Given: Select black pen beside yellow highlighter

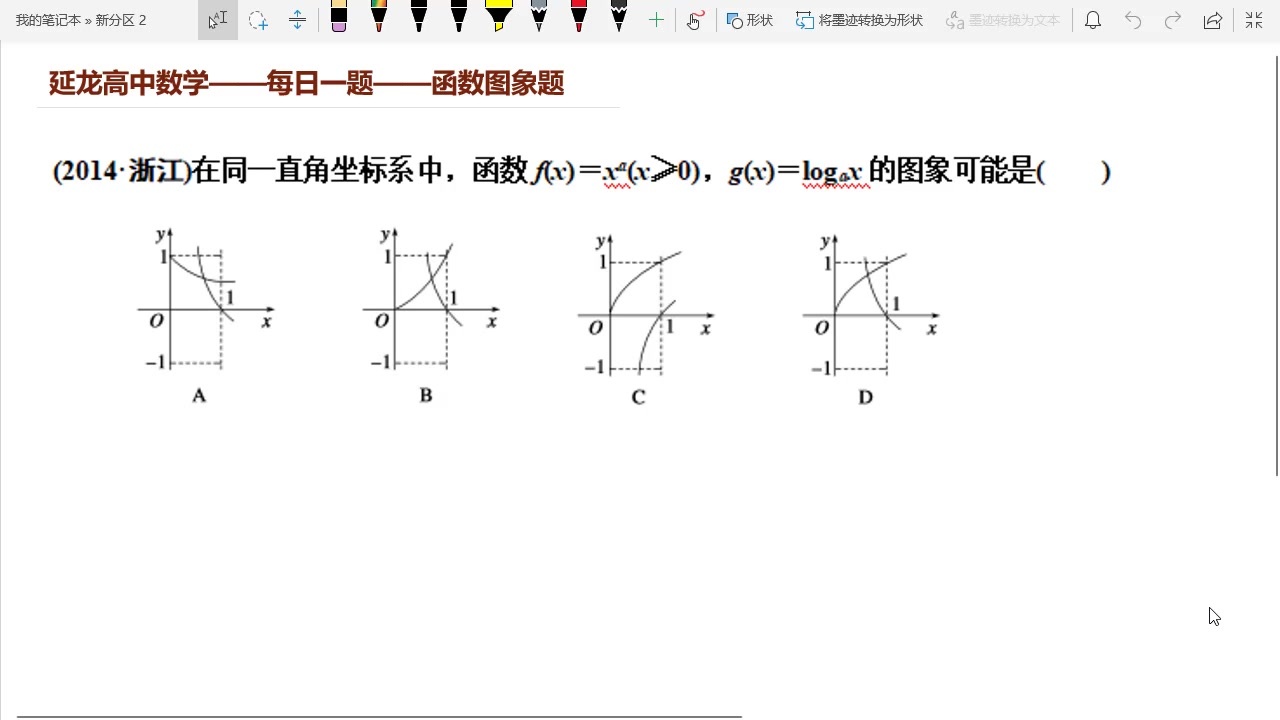Looking at the screenshot, I should pos(459,17).
